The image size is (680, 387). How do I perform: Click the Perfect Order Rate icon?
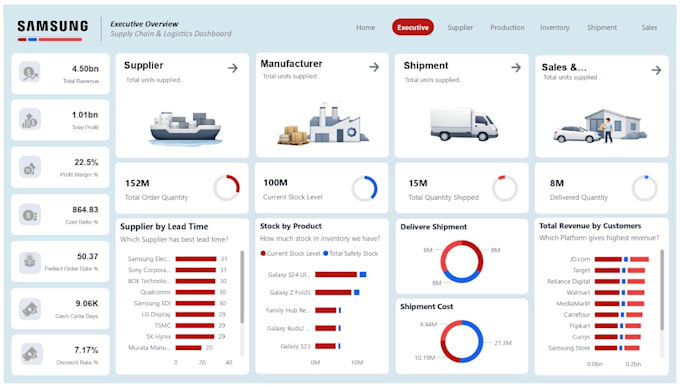click(30, 262)
